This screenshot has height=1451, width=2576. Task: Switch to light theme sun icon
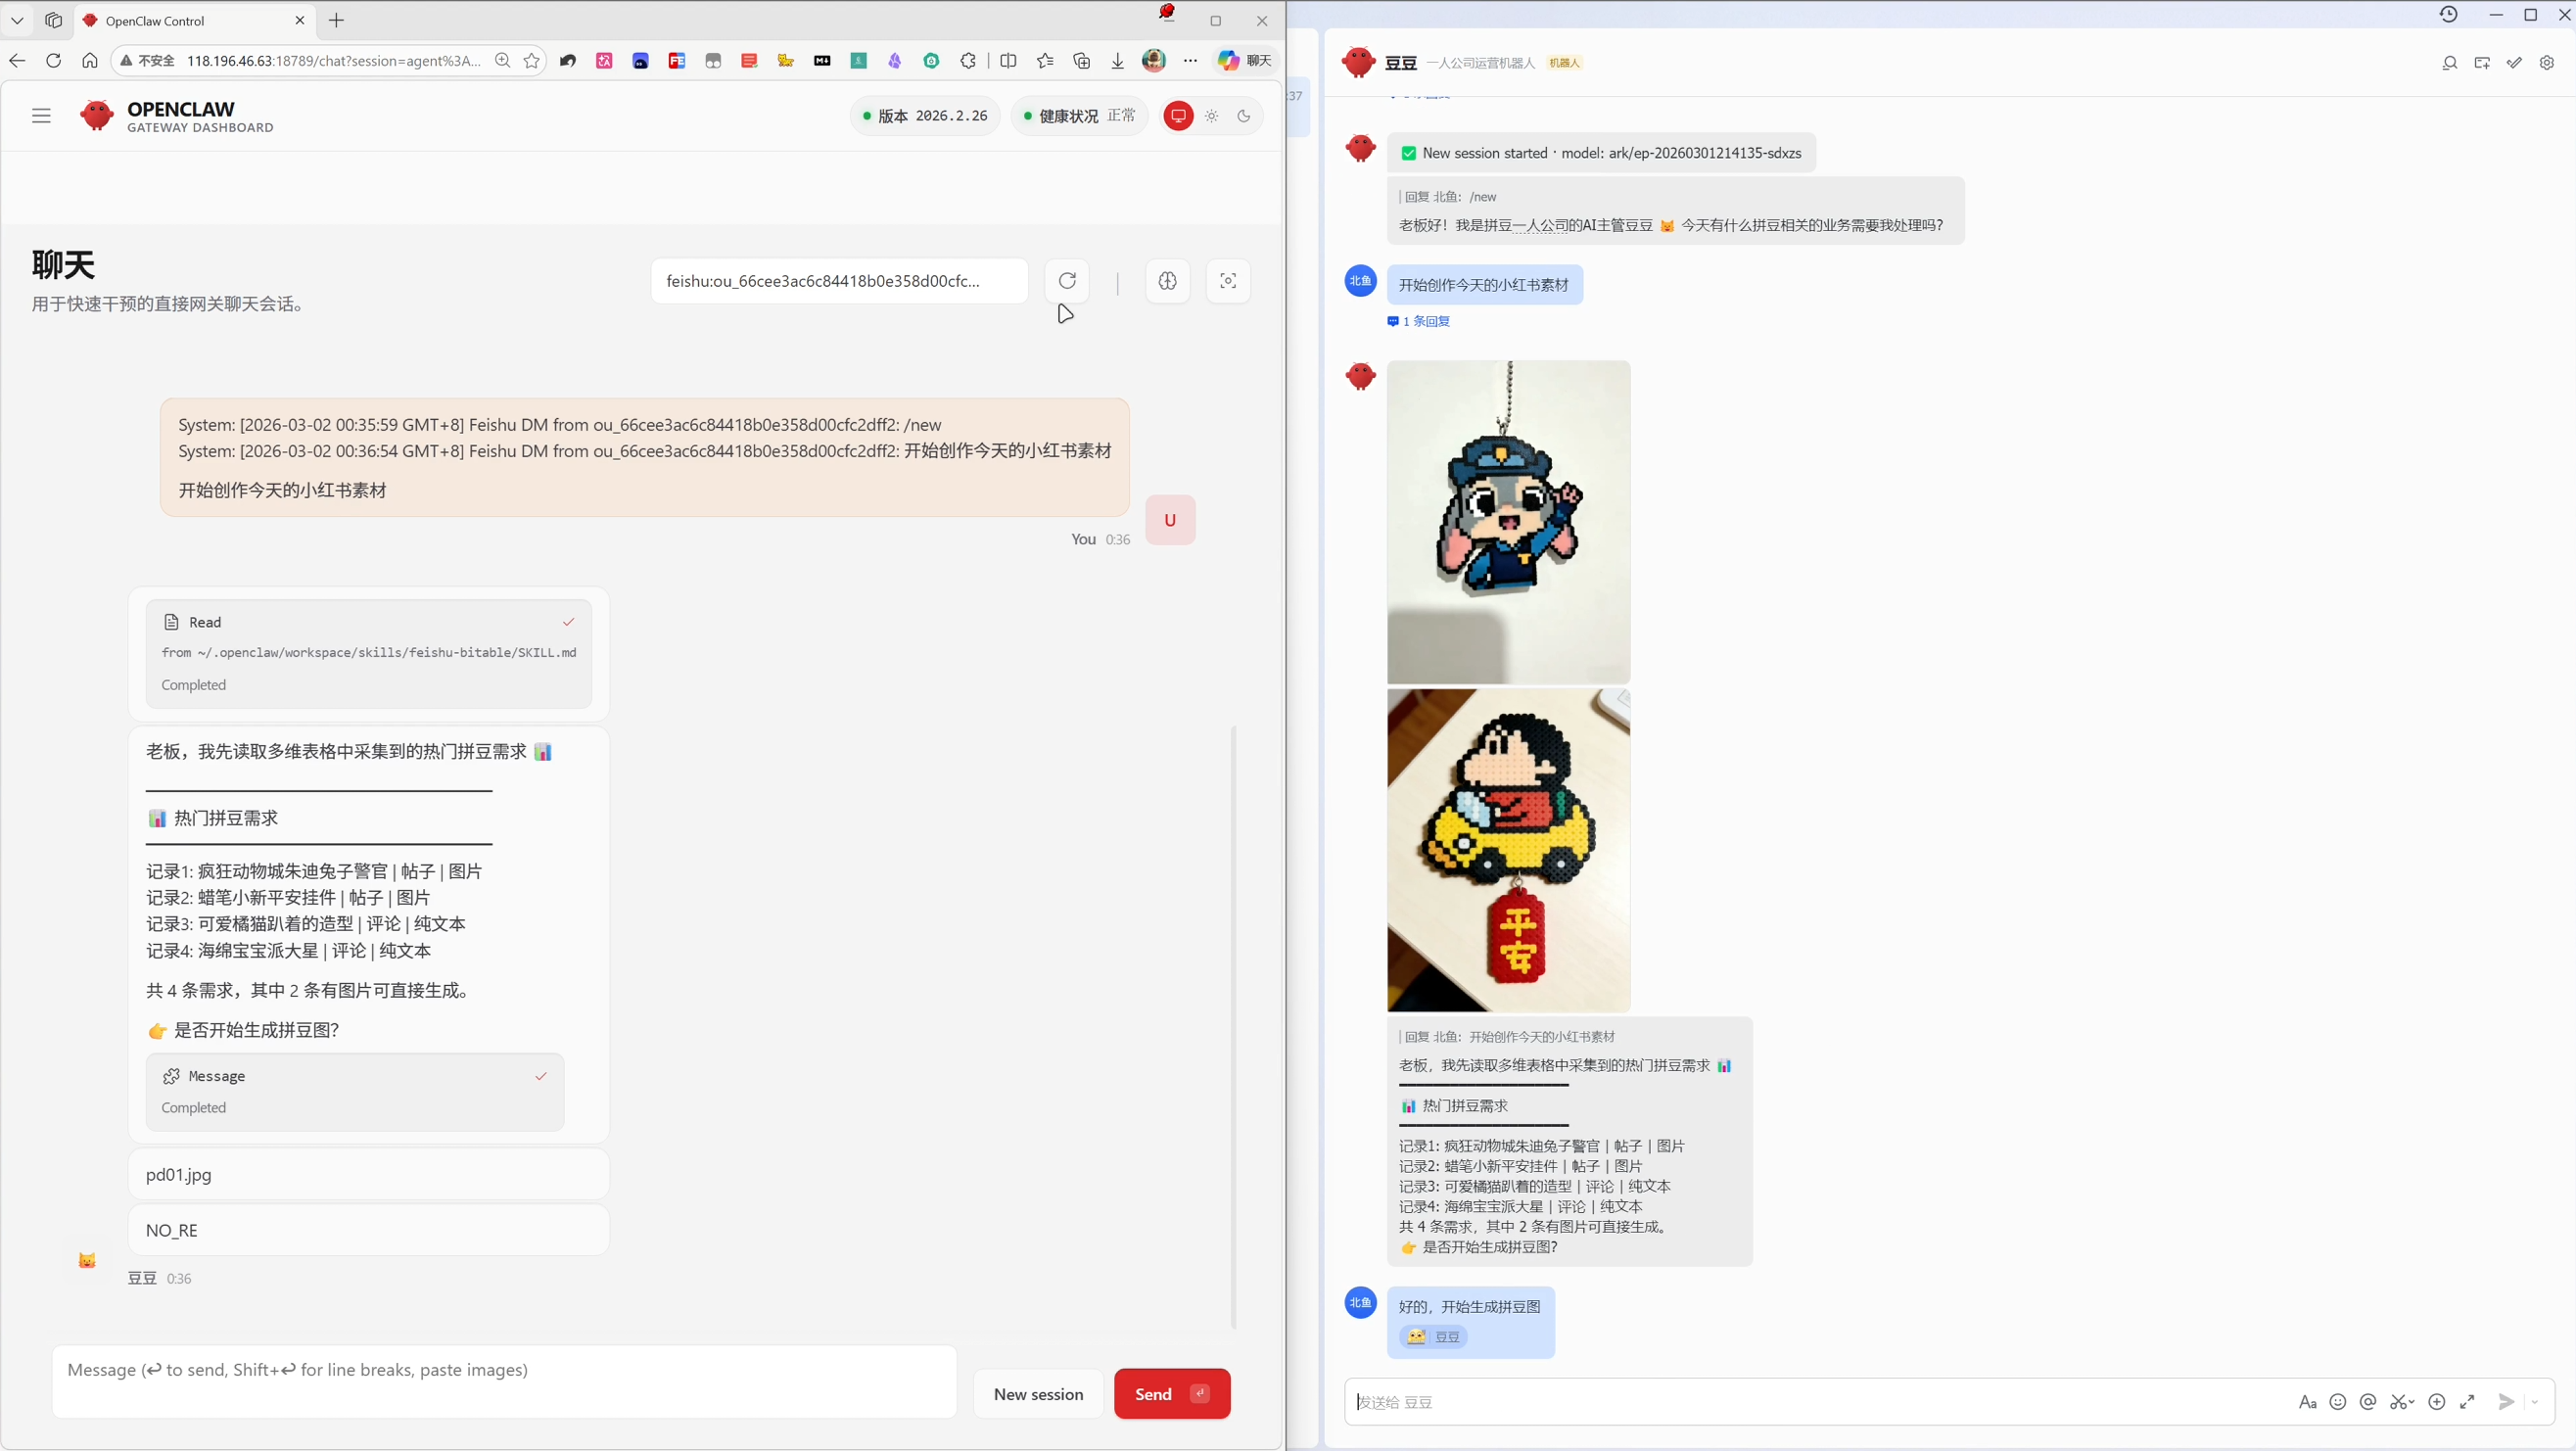(1211, 116)
